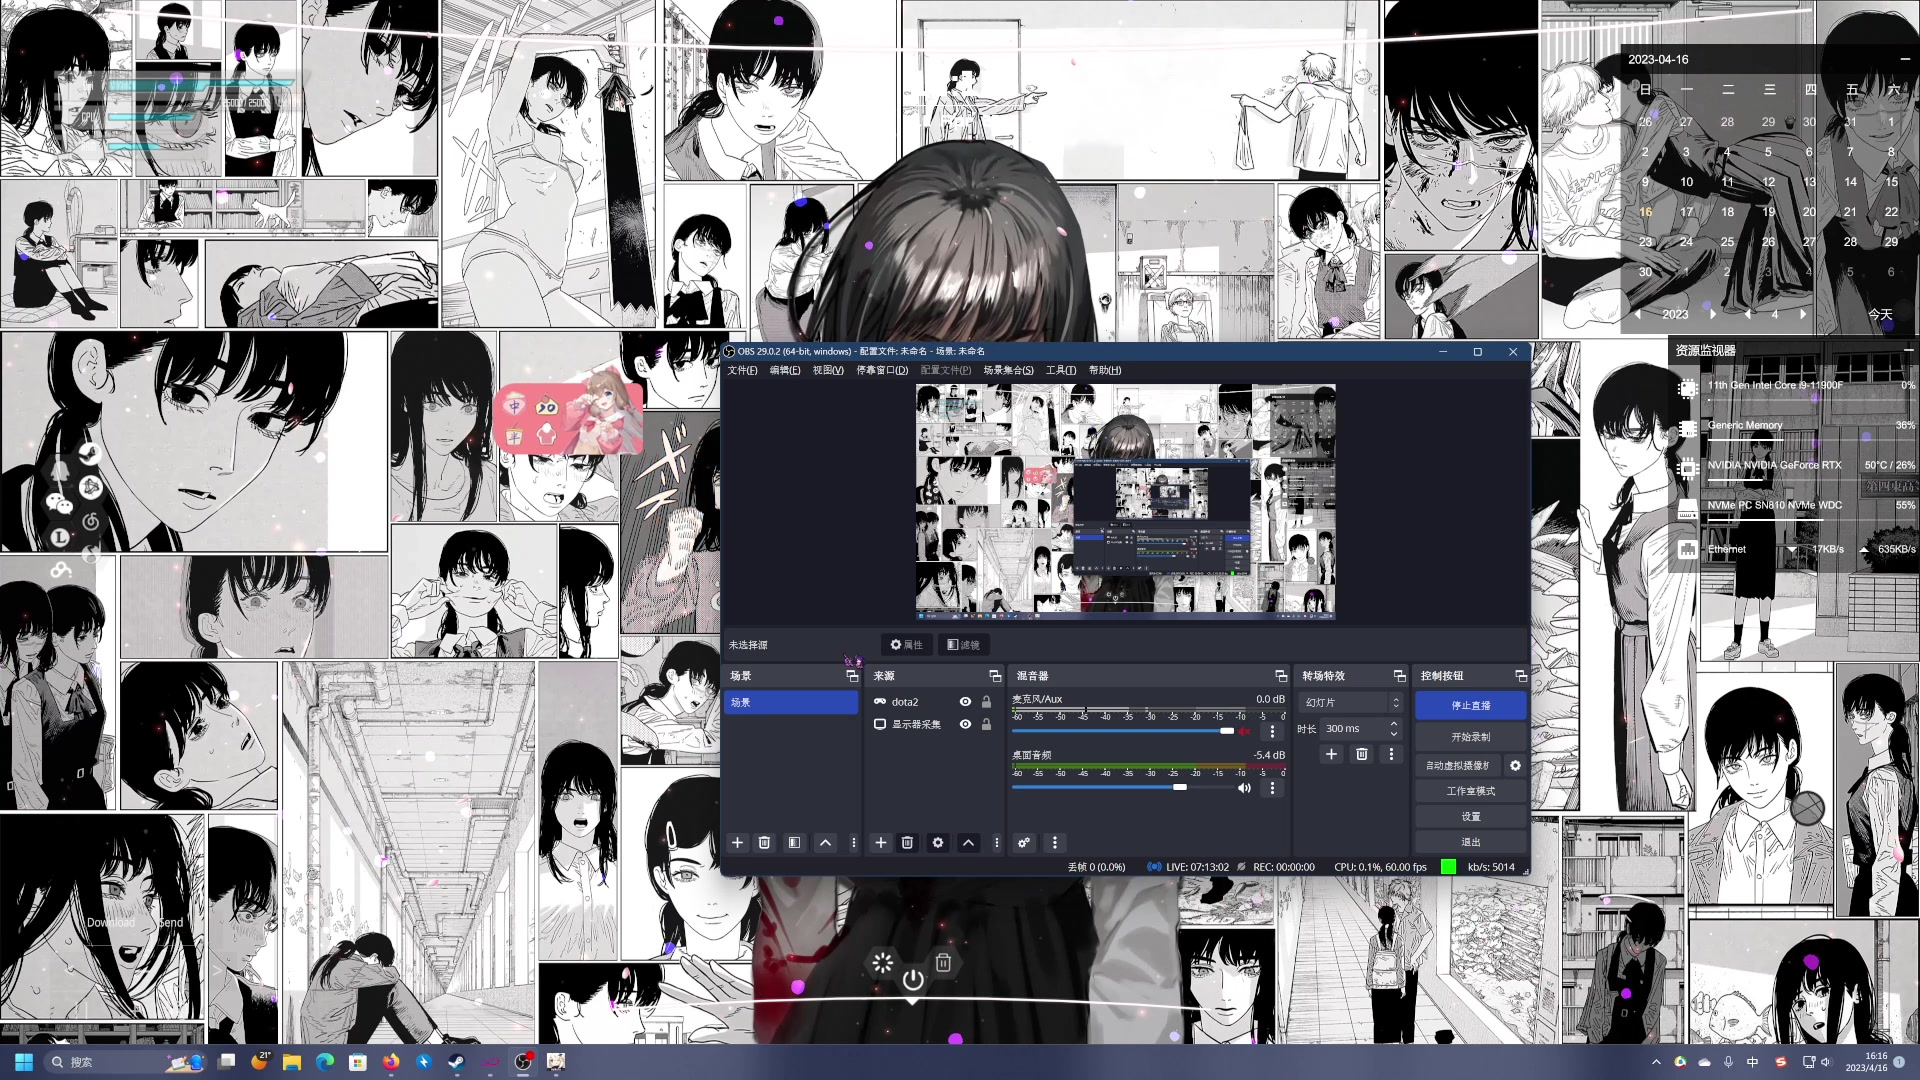Expand Ethernet adapter dropdown in resource monitor
The height and width of the screenshot is (1080, 1920).
[x=1791, y=550]
